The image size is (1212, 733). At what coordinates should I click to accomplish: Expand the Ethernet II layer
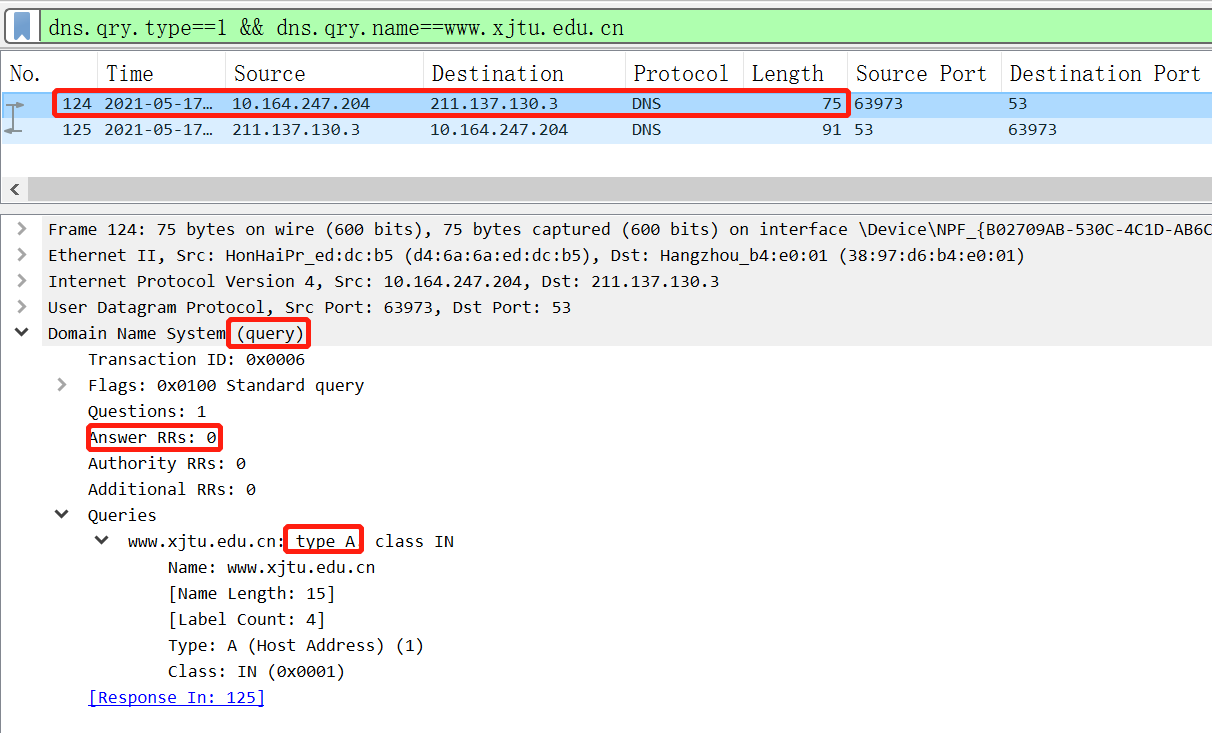[22, 255]
